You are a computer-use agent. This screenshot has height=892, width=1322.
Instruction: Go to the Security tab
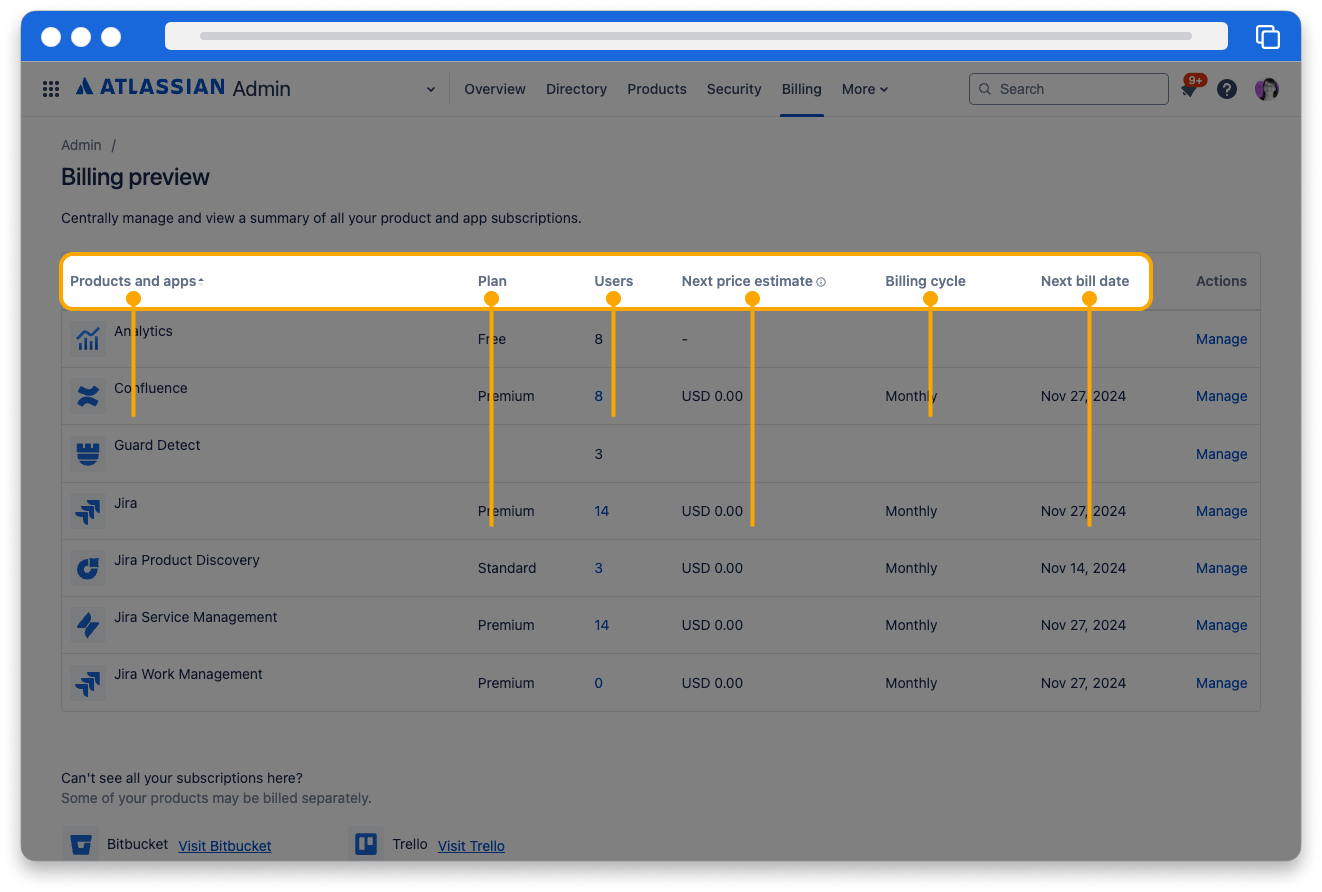(734, 89)
